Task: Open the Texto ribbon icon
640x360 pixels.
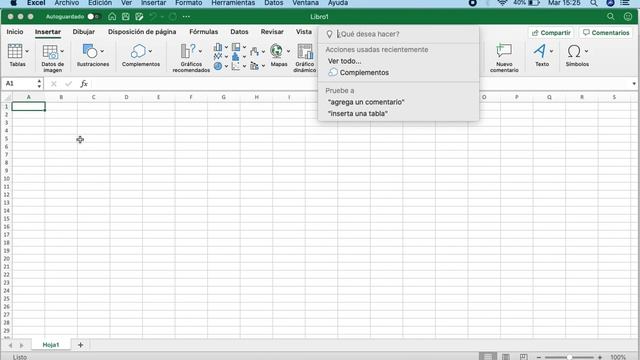Action: [540, 51]
